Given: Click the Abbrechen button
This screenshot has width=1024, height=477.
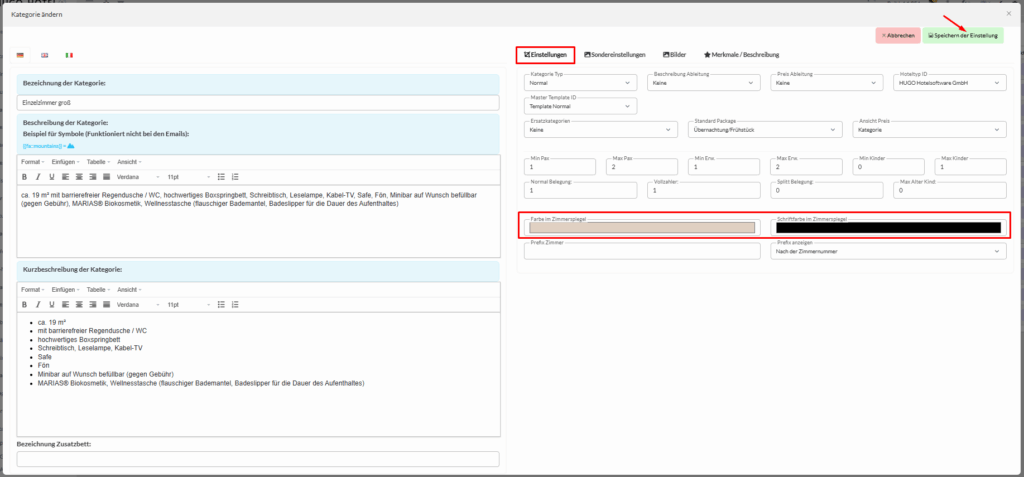Looking at the screenshot, I should coord(897,35).
